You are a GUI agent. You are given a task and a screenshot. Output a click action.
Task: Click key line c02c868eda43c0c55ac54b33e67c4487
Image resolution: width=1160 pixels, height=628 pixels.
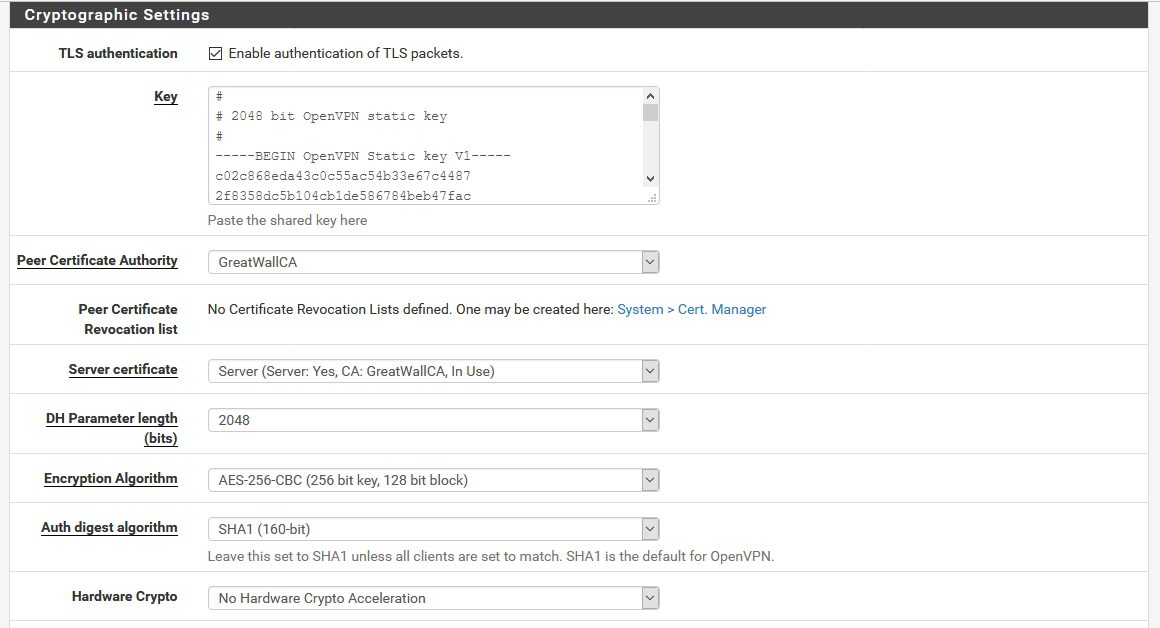pyautogui.click(x=343, y=176)
